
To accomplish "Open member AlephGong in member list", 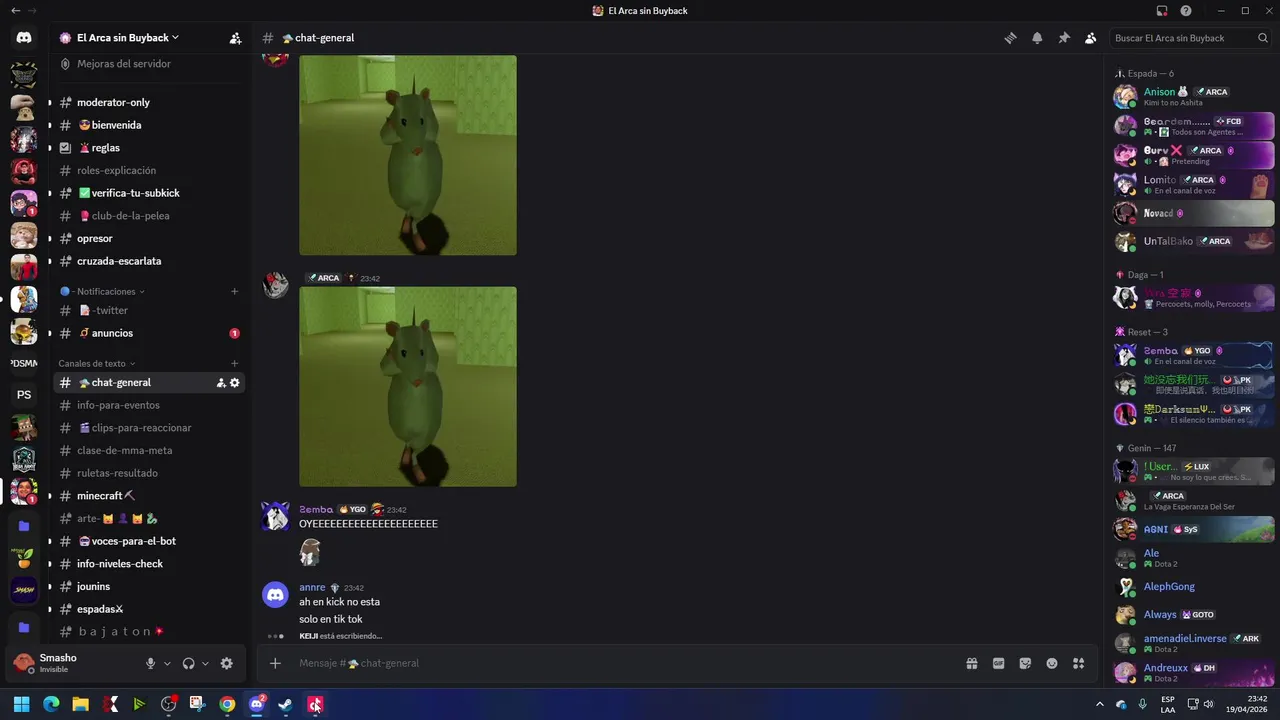I will point(1193,587).
